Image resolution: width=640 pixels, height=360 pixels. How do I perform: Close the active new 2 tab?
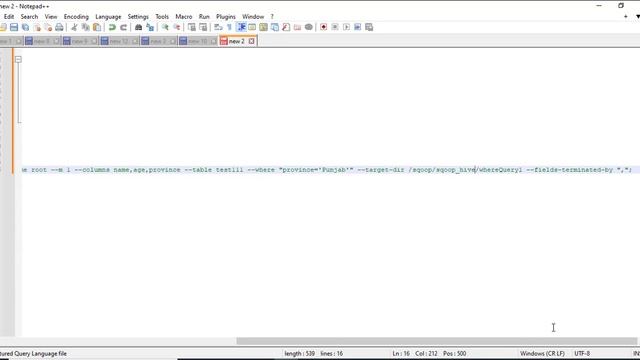(251, 41)
